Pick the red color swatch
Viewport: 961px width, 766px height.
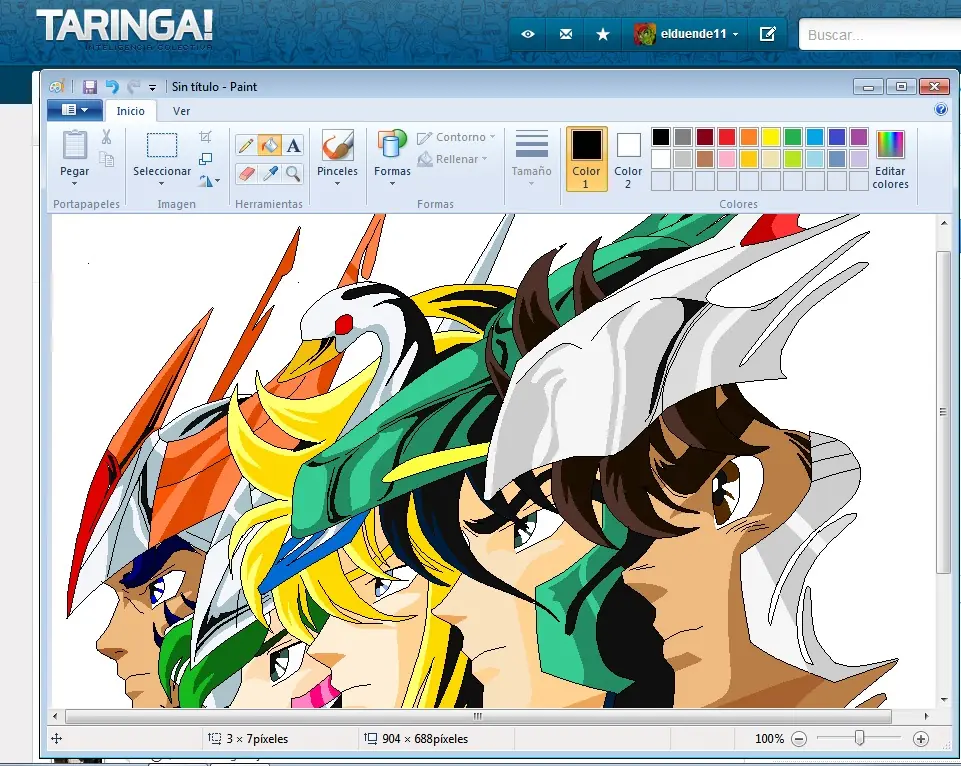[727, 137]
